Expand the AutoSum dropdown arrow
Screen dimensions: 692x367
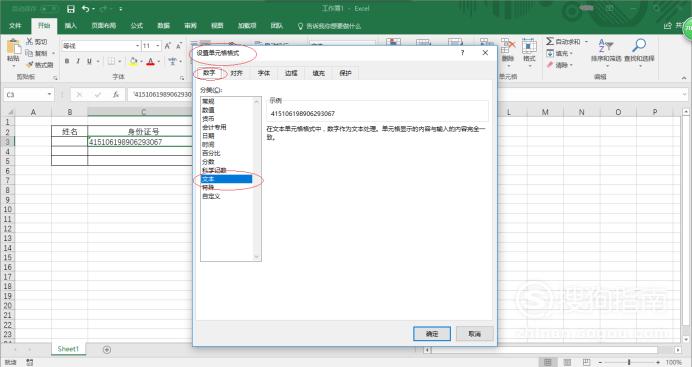(x=586, y=41)
